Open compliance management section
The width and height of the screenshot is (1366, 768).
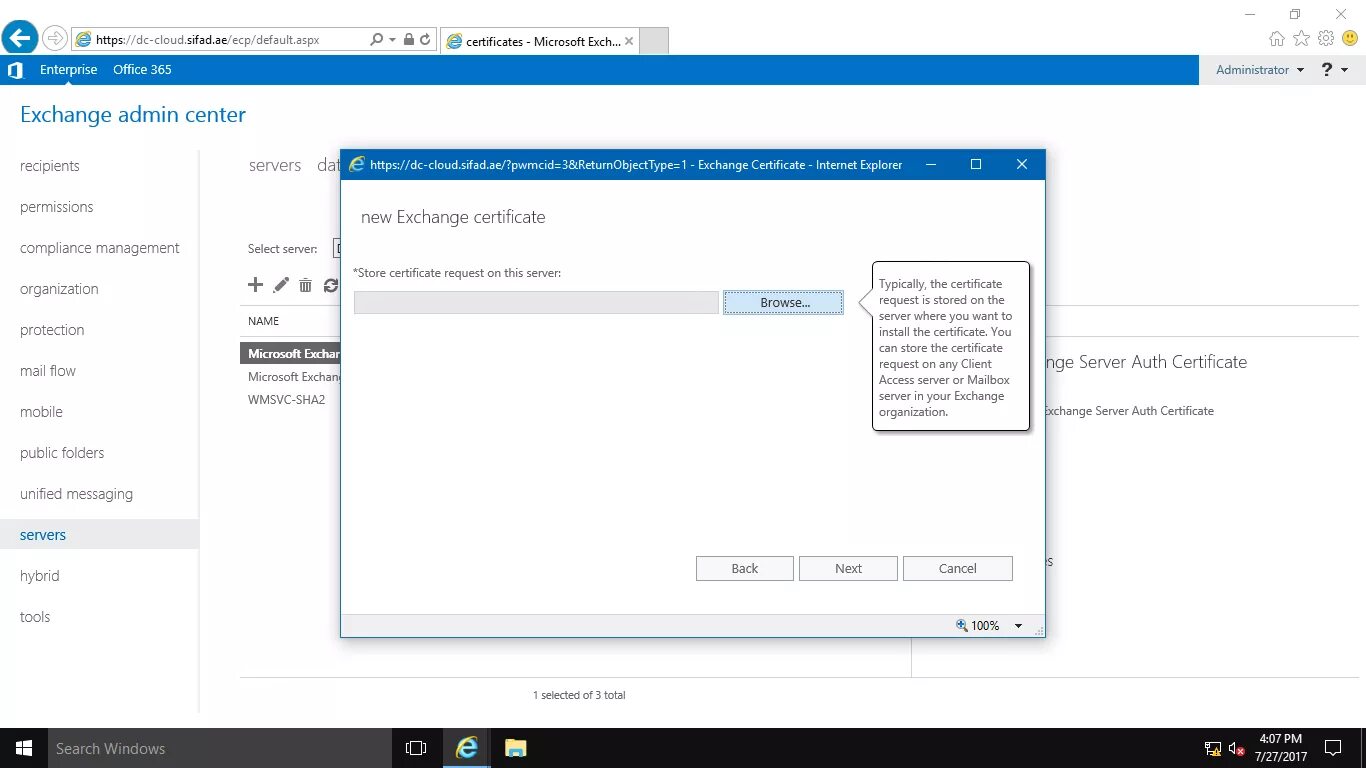tap(100, 248)
